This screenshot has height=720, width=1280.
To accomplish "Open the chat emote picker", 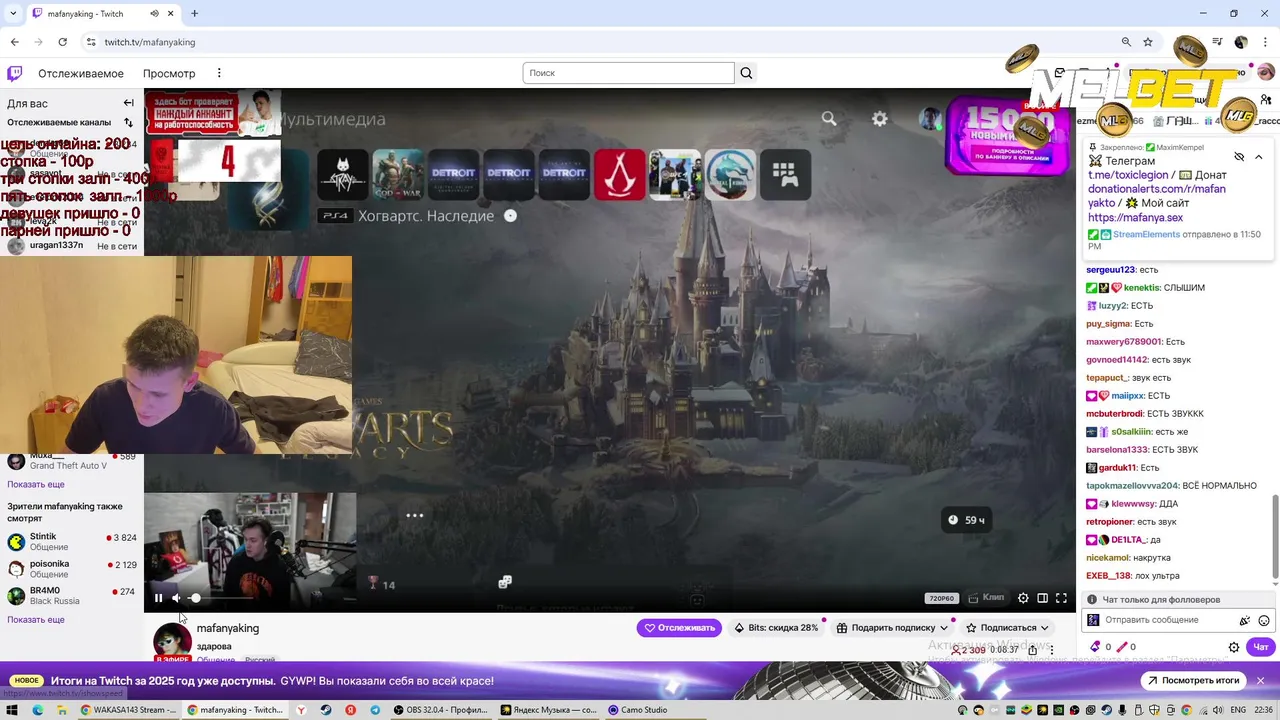I will pos(1264,620).
